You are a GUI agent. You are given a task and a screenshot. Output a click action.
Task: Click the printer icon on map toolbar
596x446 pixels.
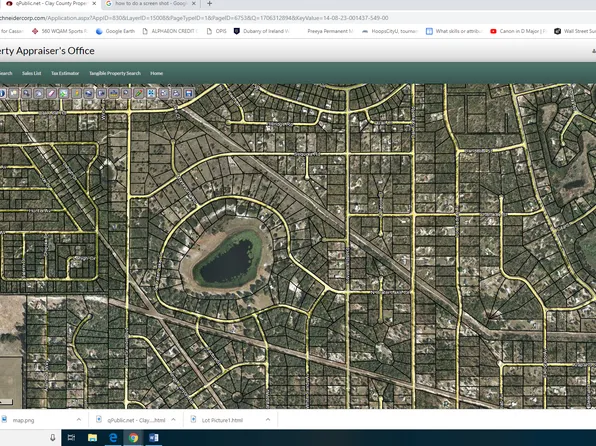pos(176,93)
